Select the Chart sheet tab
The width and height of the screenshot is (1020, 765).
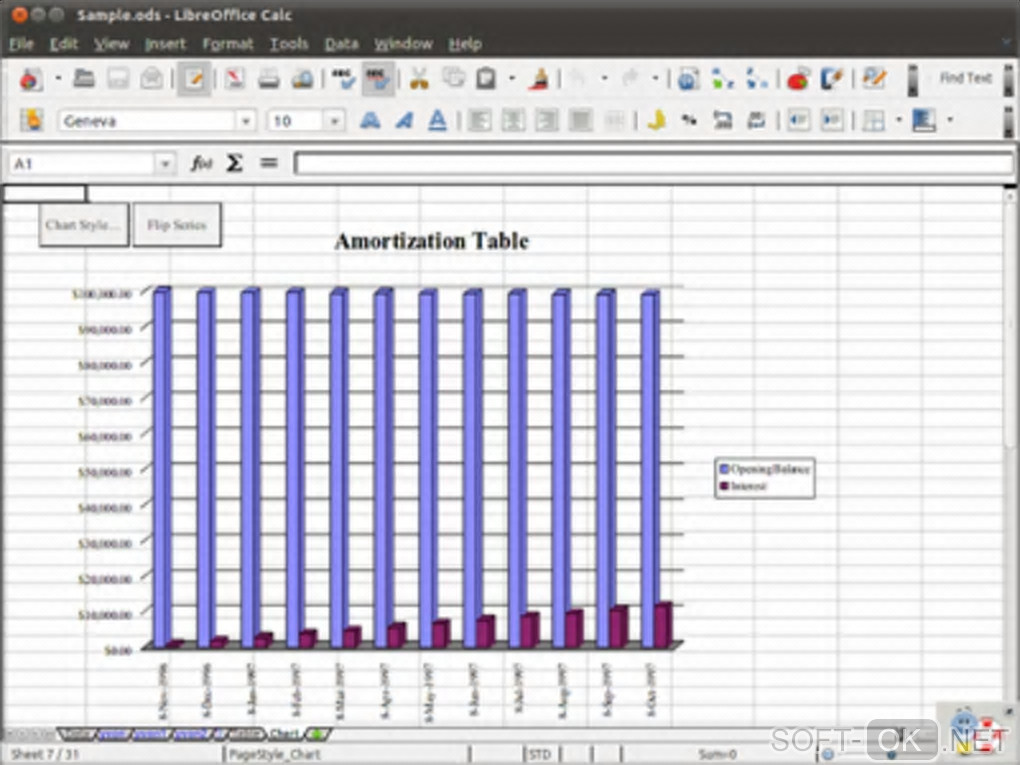284,734
